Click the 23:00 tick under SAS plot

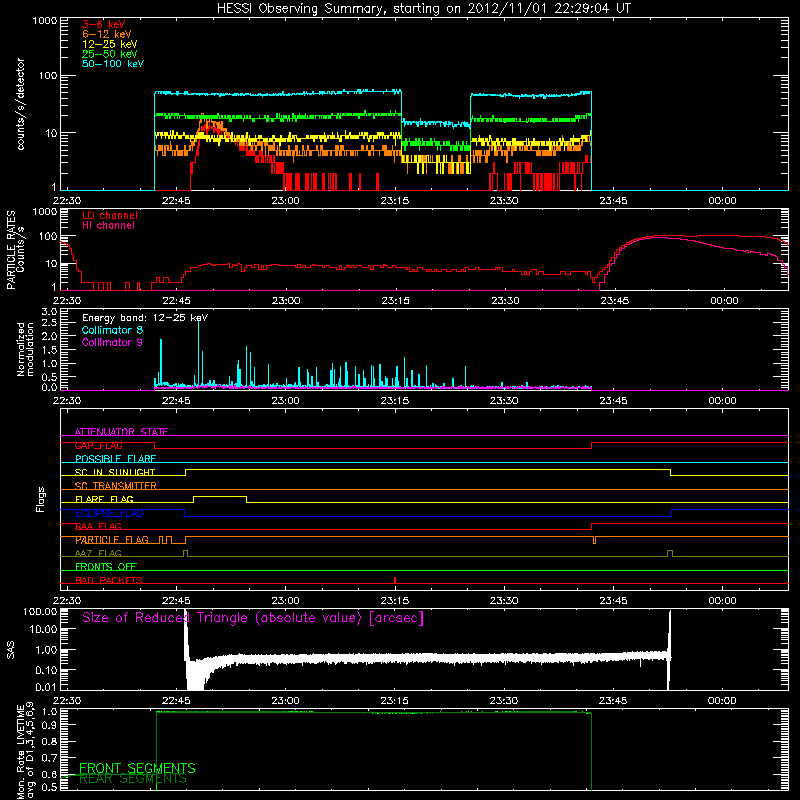tap(286, 701)
